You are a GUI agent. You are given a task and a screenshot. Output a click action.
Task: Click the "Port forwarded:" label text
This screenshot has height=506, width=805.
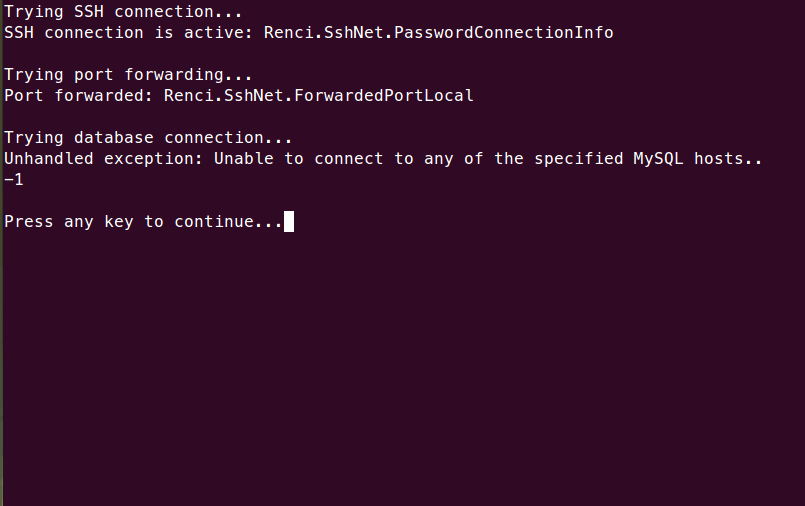pyautogui.click(x=79, y=96)
